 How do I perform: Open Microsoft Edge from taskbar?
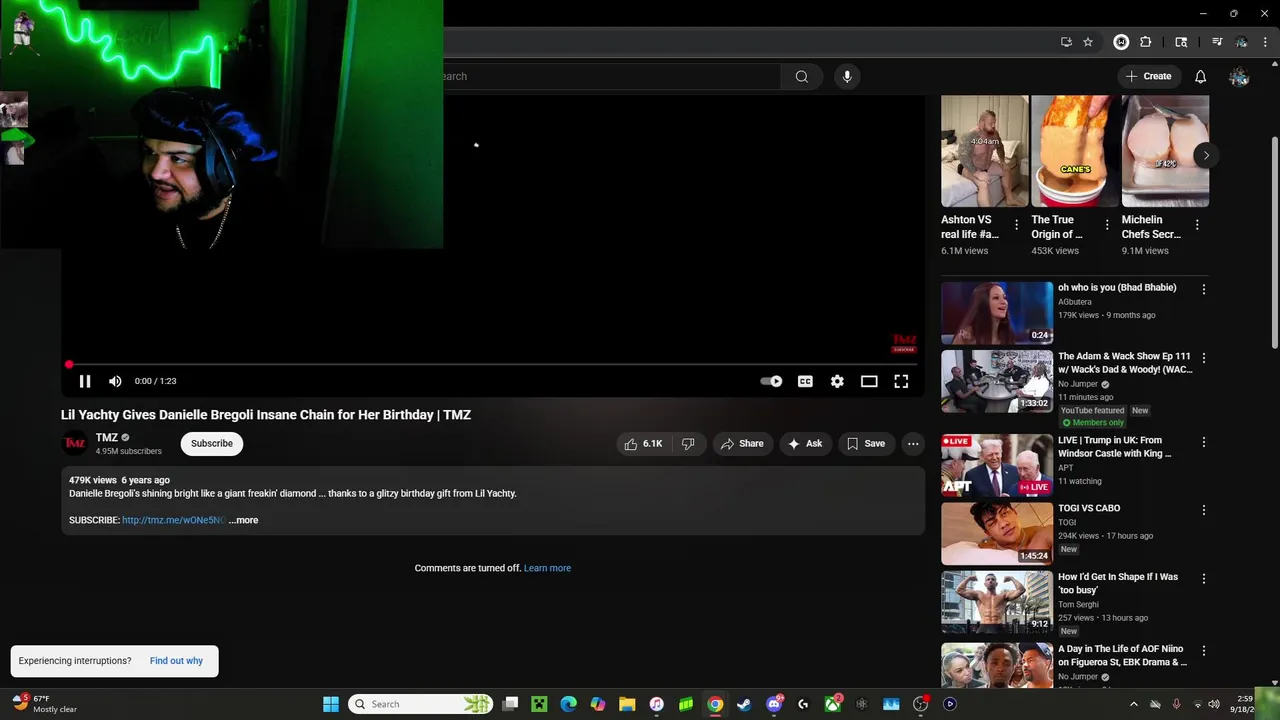568,704
